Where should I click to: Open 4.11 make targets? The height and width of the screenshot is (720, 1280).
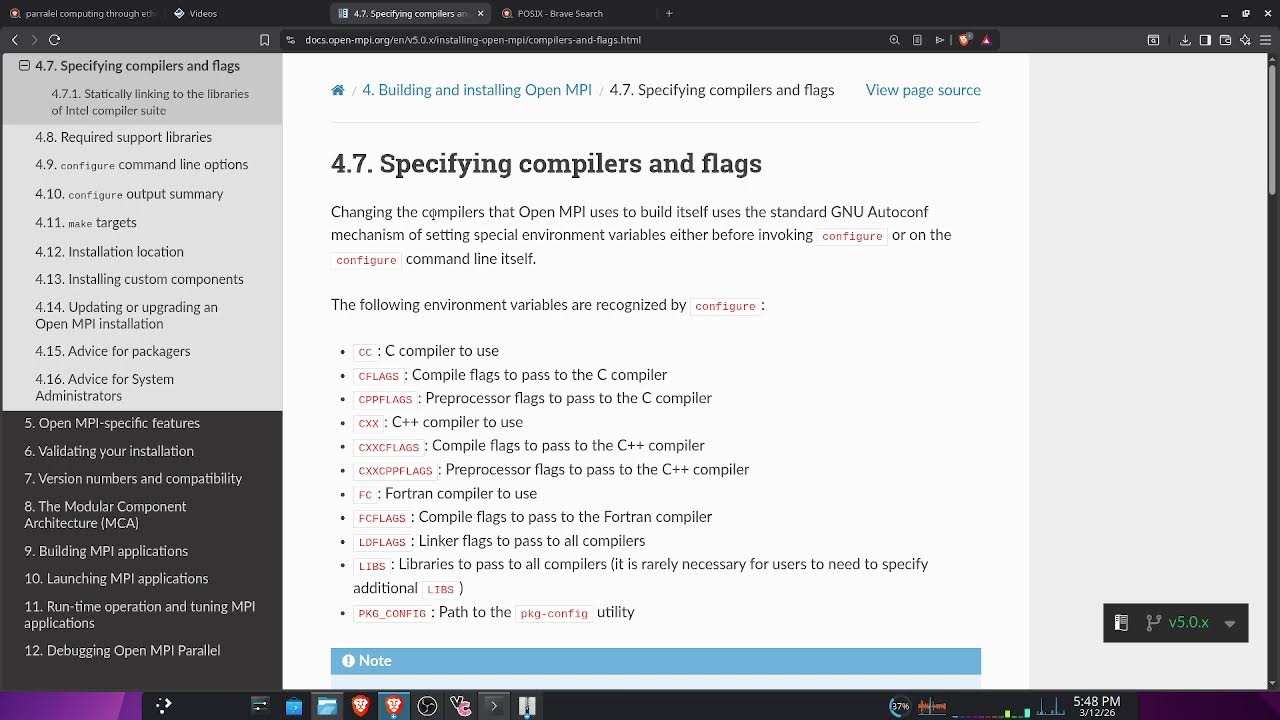(86, 223)
